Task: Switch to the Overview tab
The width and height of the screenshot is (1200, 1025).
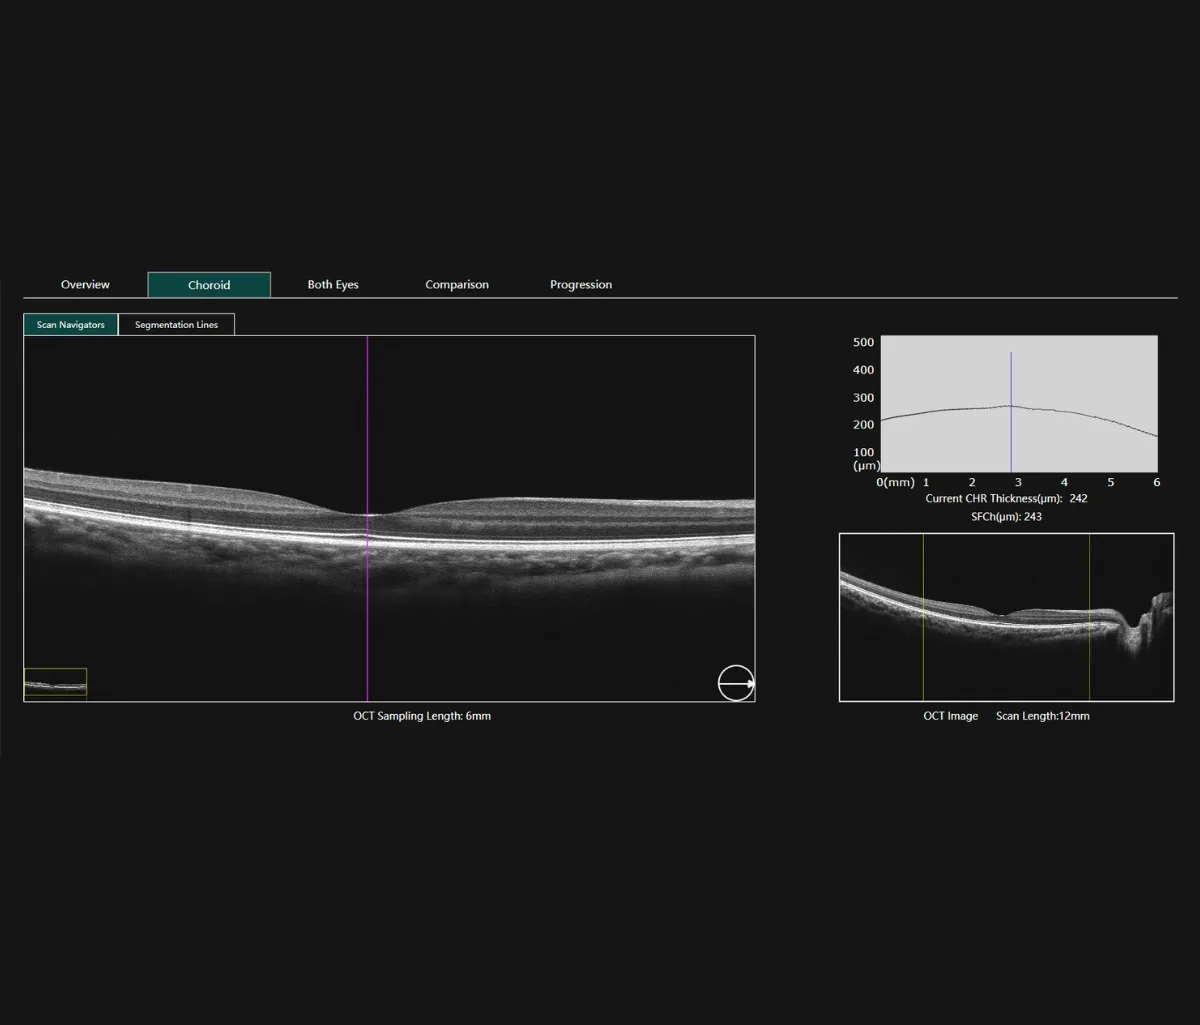Action: (x=85, y=285)
